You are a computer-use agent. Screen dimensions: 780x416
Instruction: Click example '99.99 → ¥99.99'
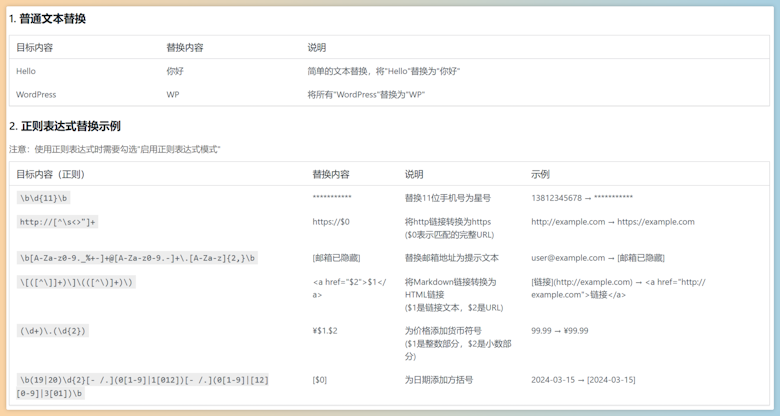click(x=560, y=331)
